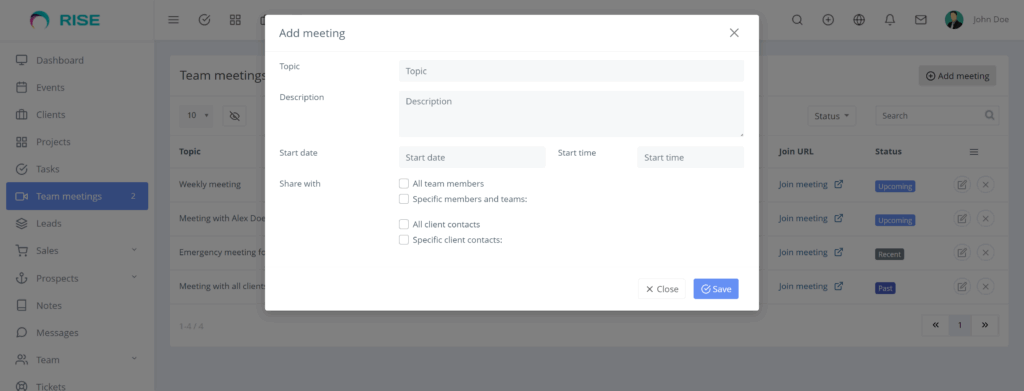Expand the Sales sidebar submenu
The height and width of the screenshot is (391, 1024).
[x=134, y=250]
